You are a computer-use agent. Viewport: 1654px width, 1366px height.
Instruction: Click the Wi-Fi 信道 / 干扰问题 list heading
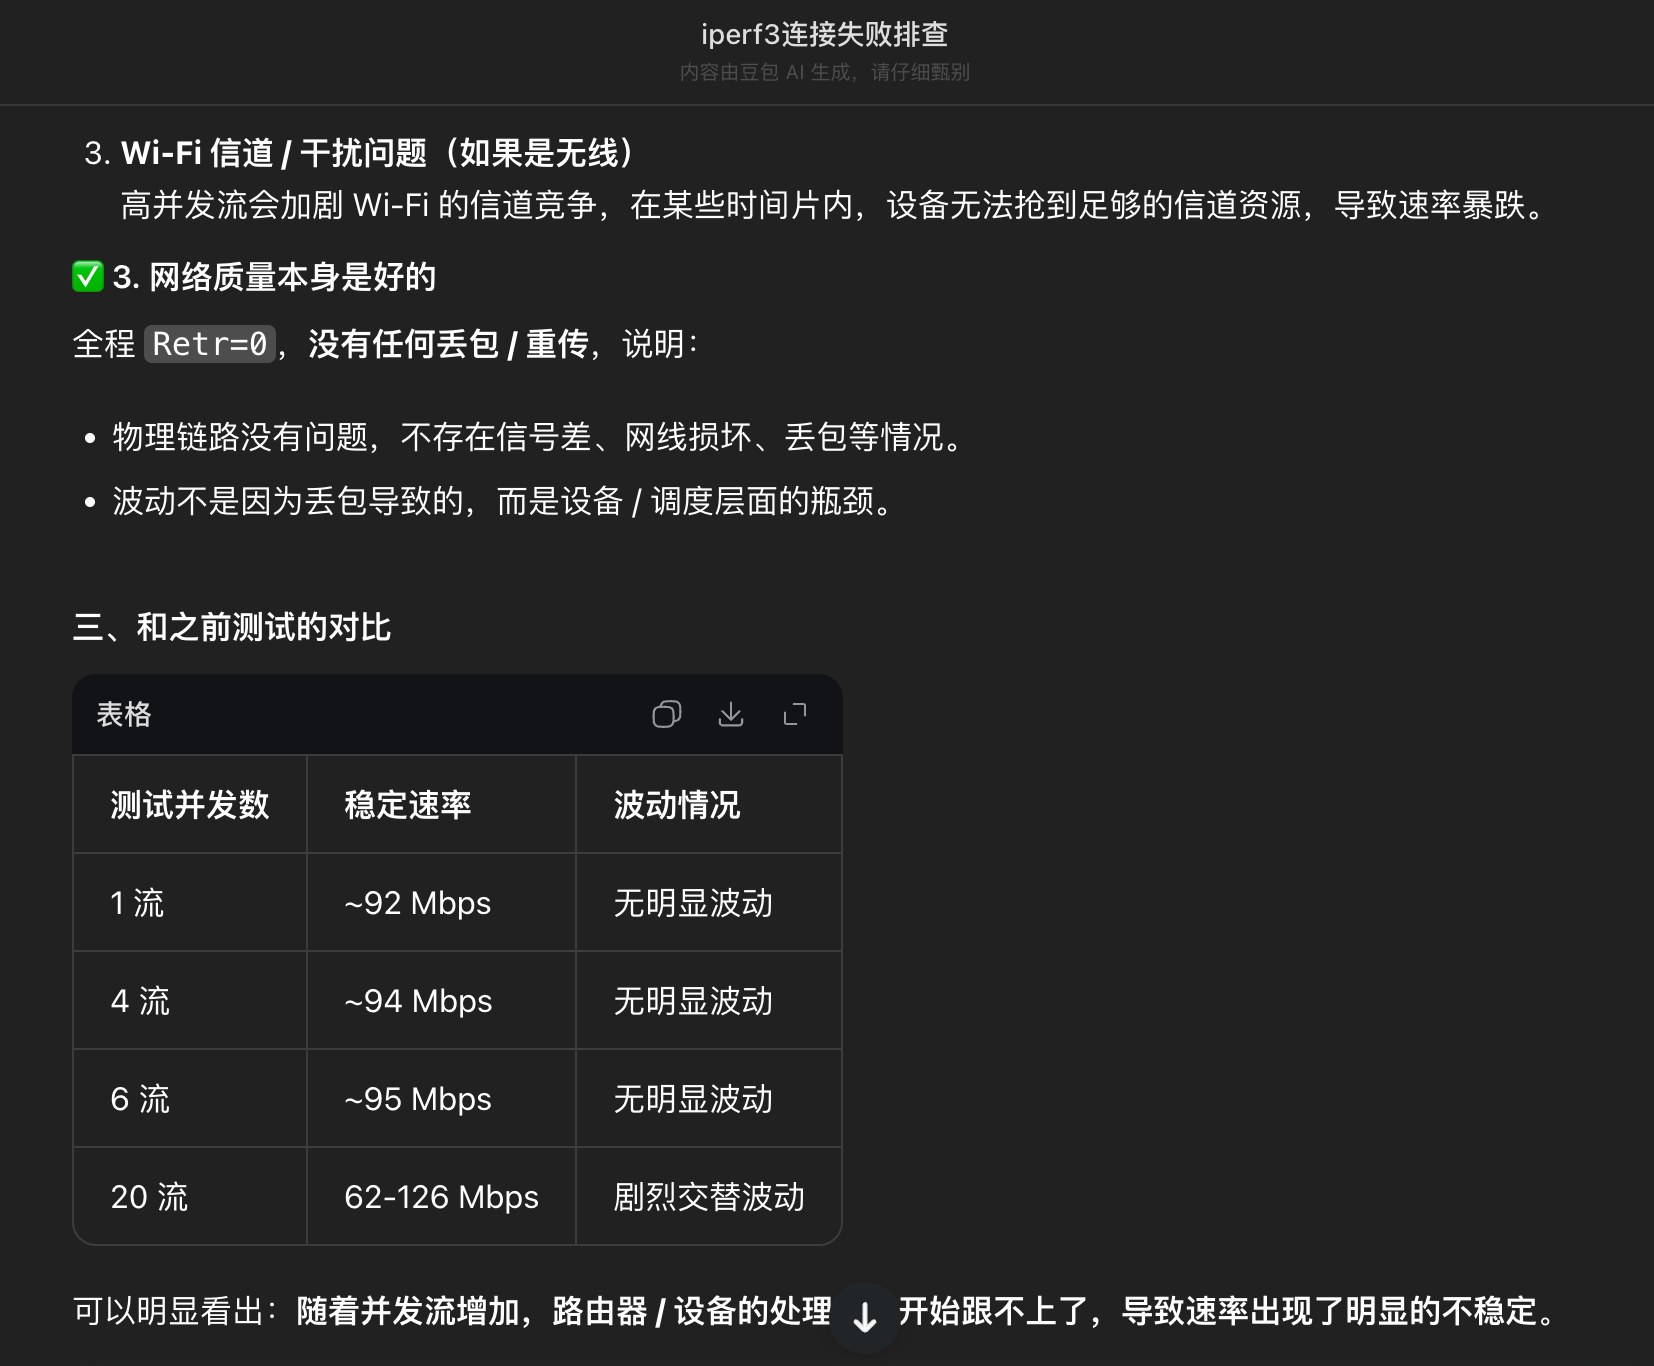coord(378,153)
